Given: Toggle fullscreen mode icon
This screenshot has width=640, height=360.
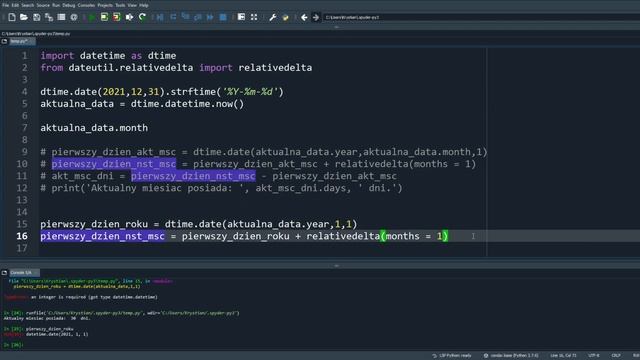Looking at the screenshot, I should point(254,17).
